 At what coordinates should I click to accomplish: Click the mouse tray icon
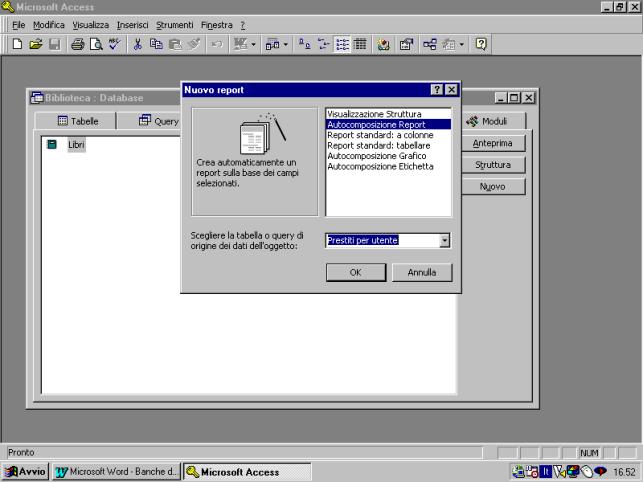[x=587, y=472]
